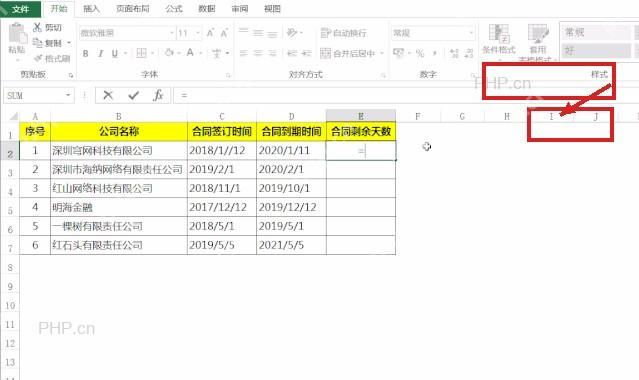Switch to the Data tab
The width and height of the screenshot is (639, 380).
(207, 9)
